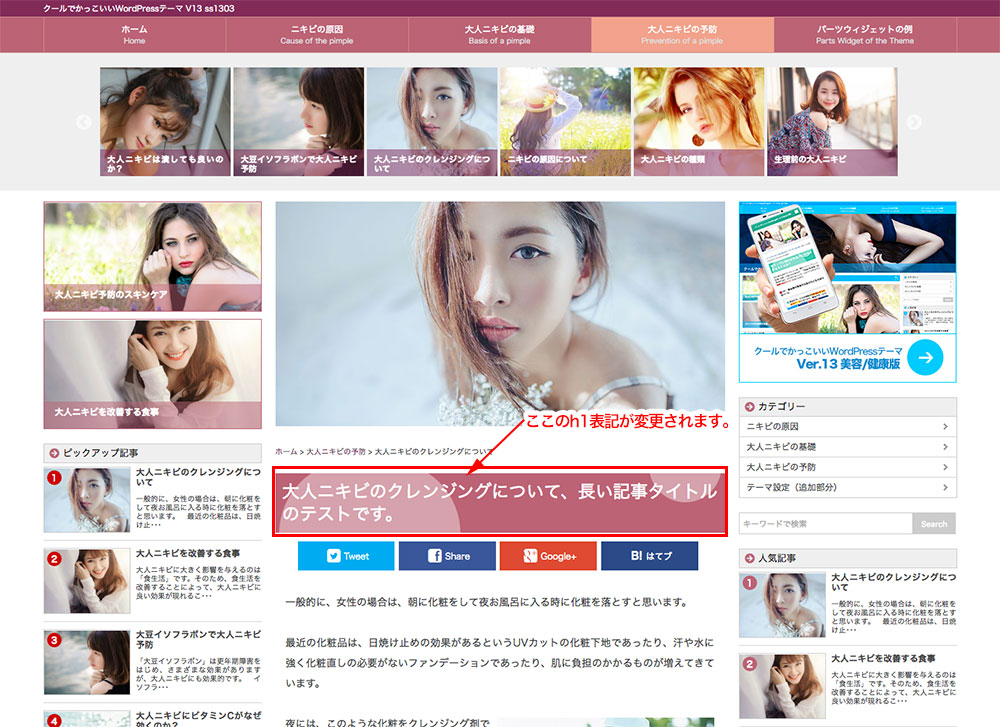Open carousel slide 大人ニキビは潰しても良いのか？
Screen dimensions: 1000x727
pyautogui.click(x=165, y=122)
